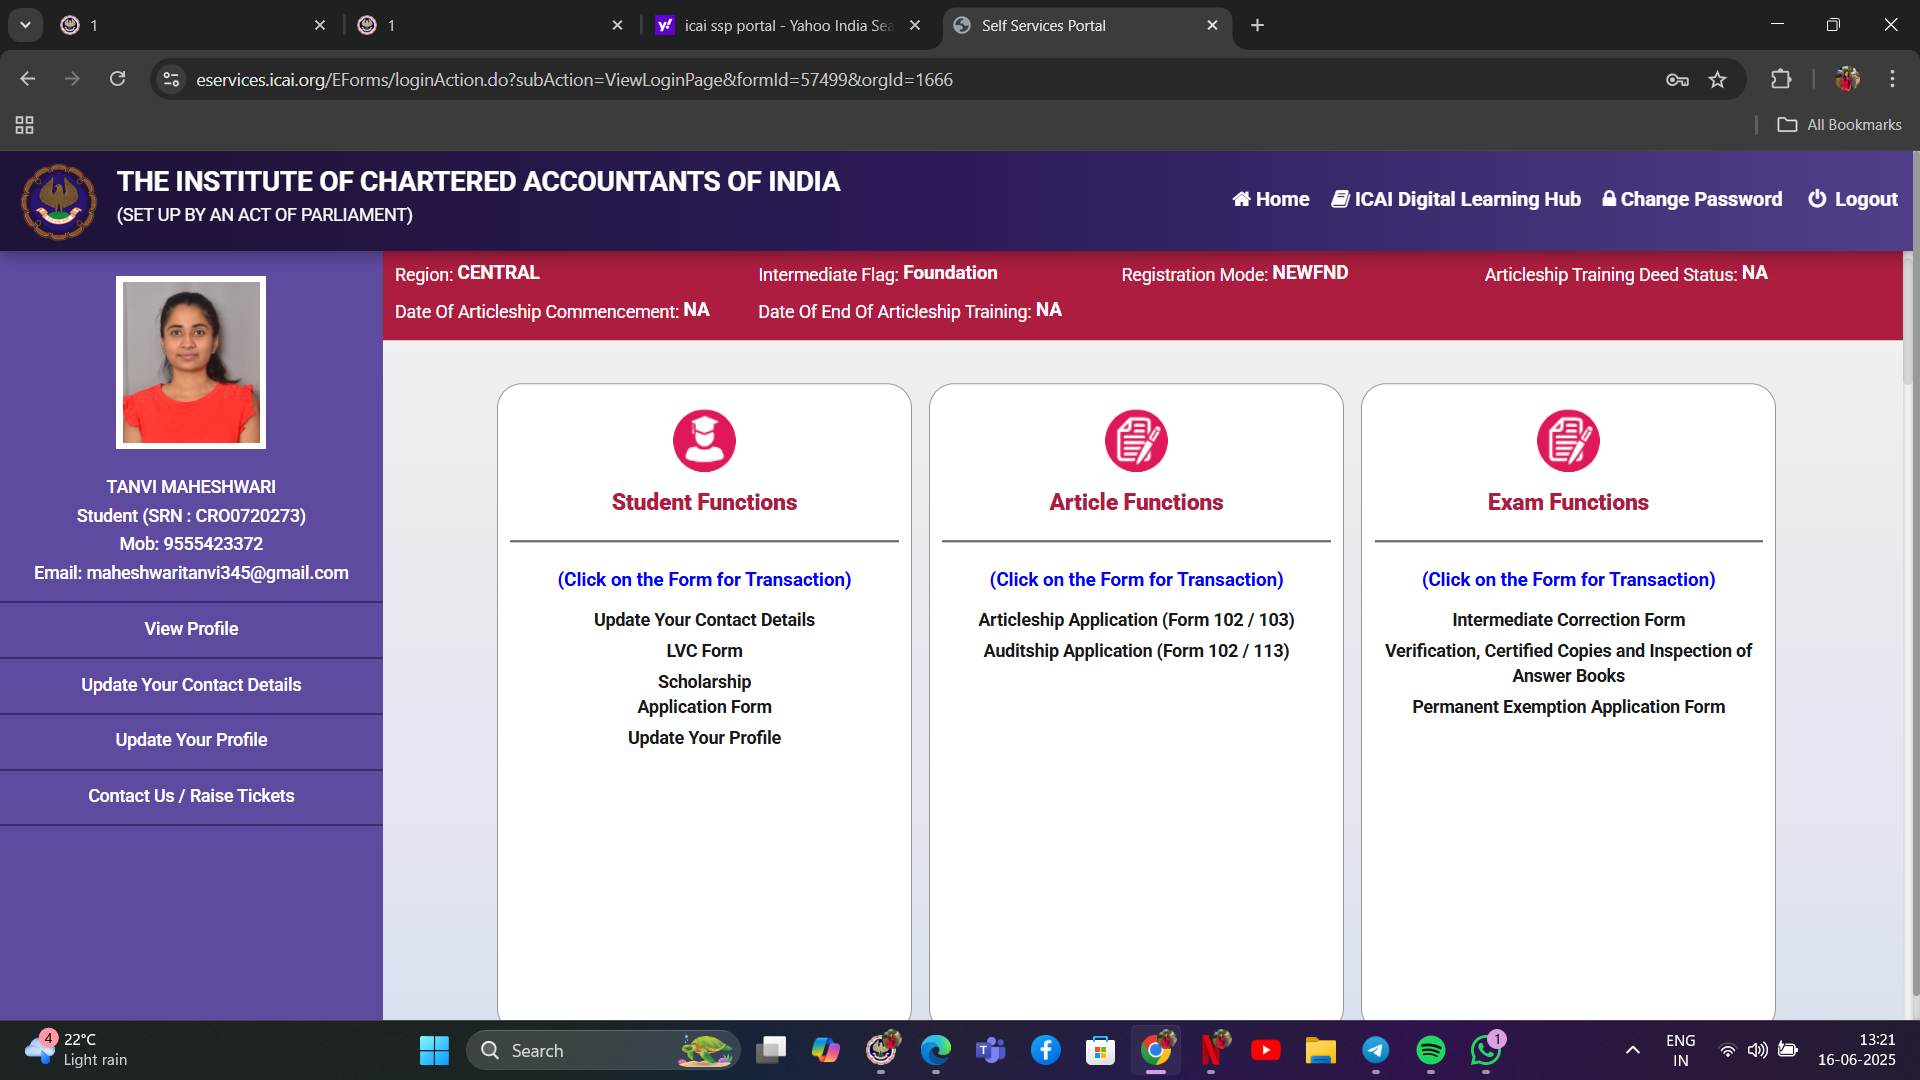Open the browser Extensions puzzle icon

pyautogui.click(x=1781, y=80)
